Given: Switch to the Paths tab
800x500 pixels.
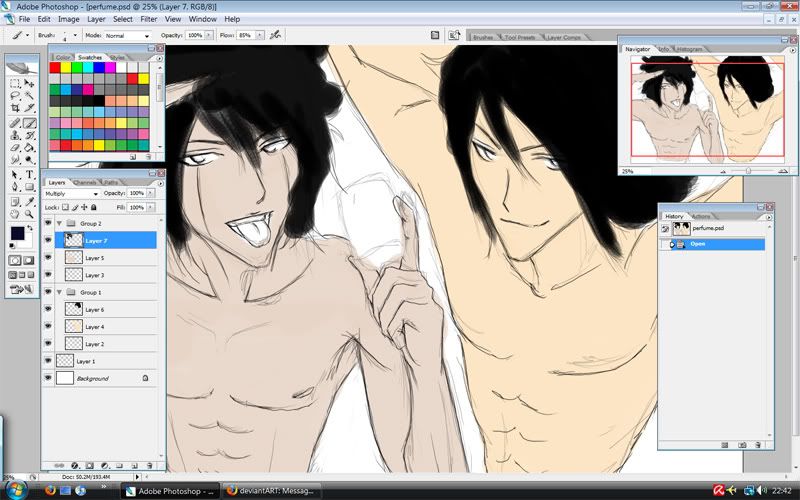Looking at the screenshot, I should pyautogui.click(x=110, y=182).
